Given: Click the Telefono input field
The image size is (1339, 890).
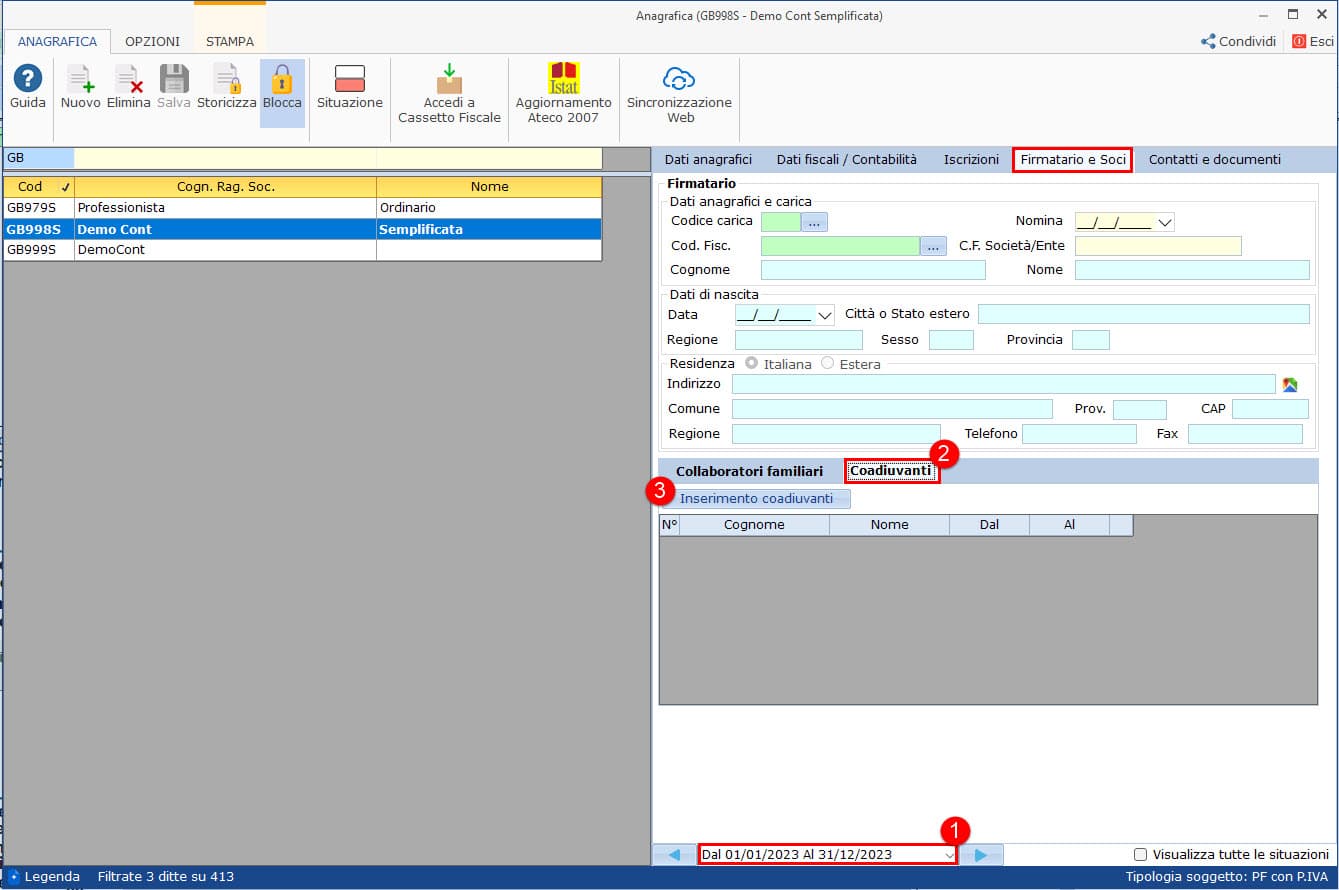Looking at the screenshot, I should (x=1079, y=434).
